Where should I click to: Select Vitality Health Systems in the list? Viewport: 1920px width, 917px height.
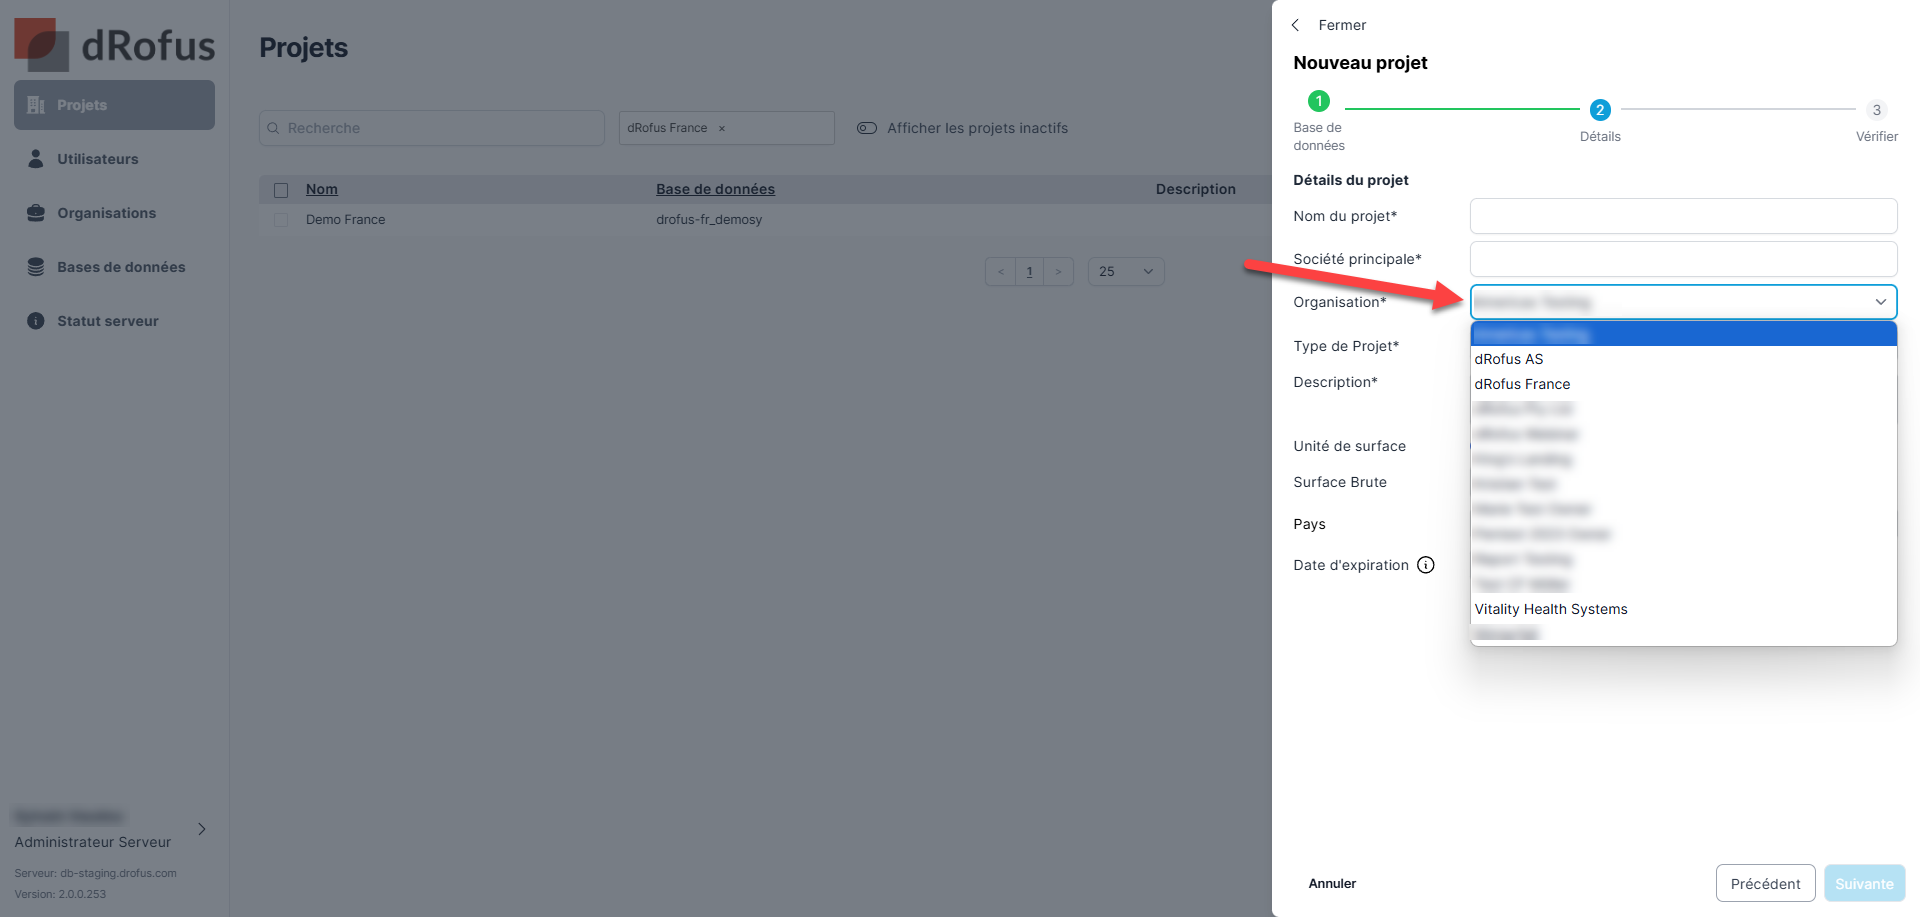(1683, 609)
